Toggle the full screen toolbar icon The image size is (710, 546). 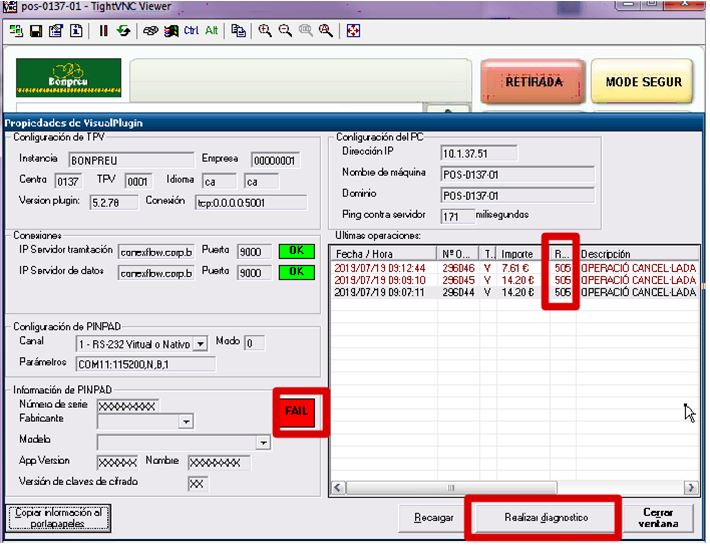[x=353, y=31]
